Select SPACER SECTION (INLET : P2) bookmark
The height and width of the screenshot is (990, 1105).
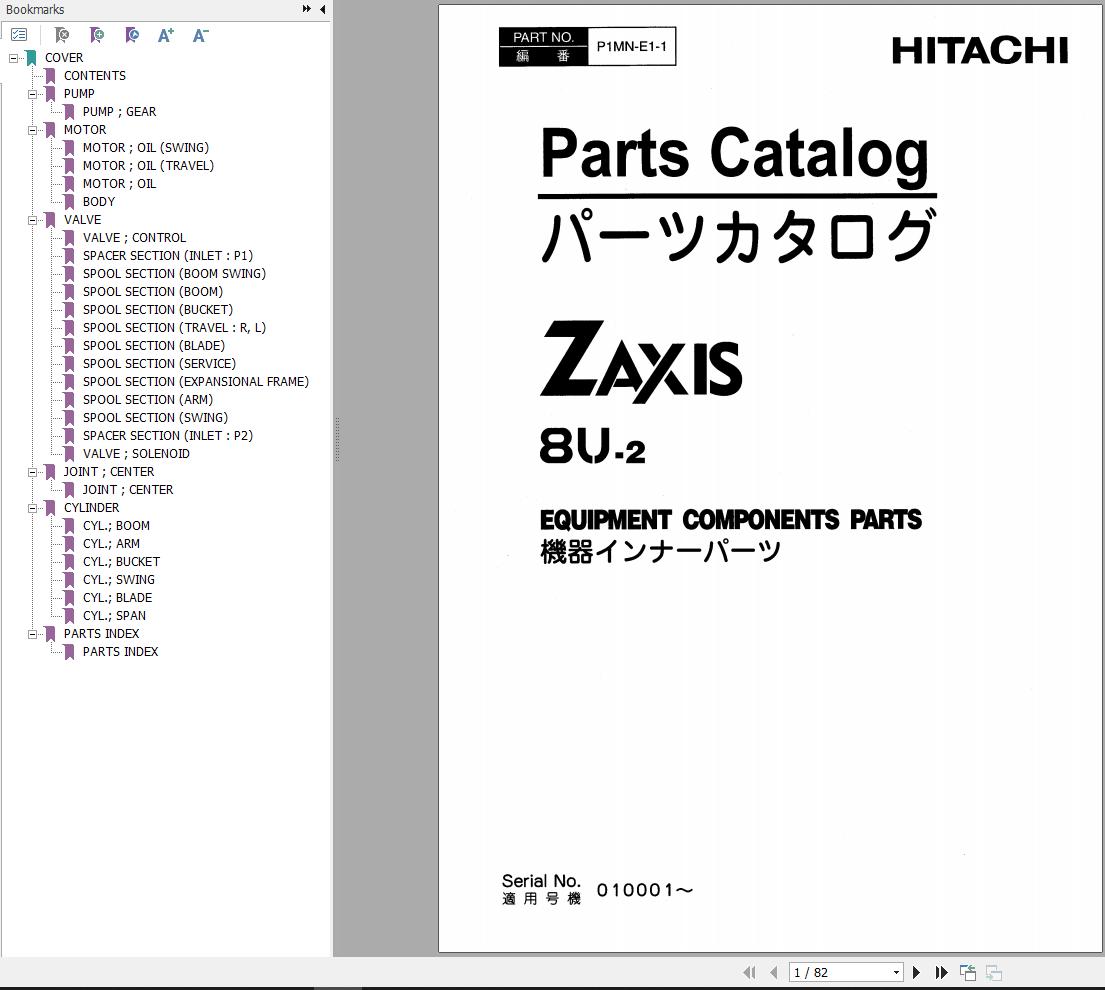click(168, 435)
